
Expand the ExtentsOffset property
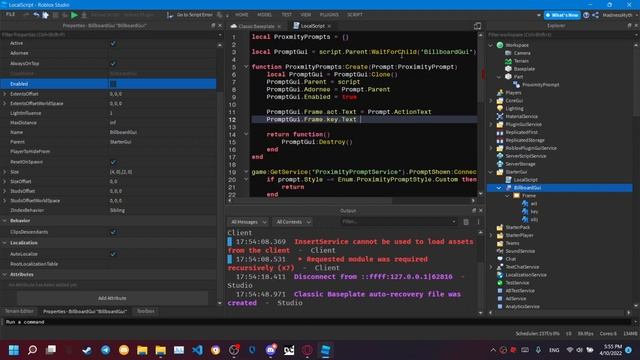coord(5,94)
